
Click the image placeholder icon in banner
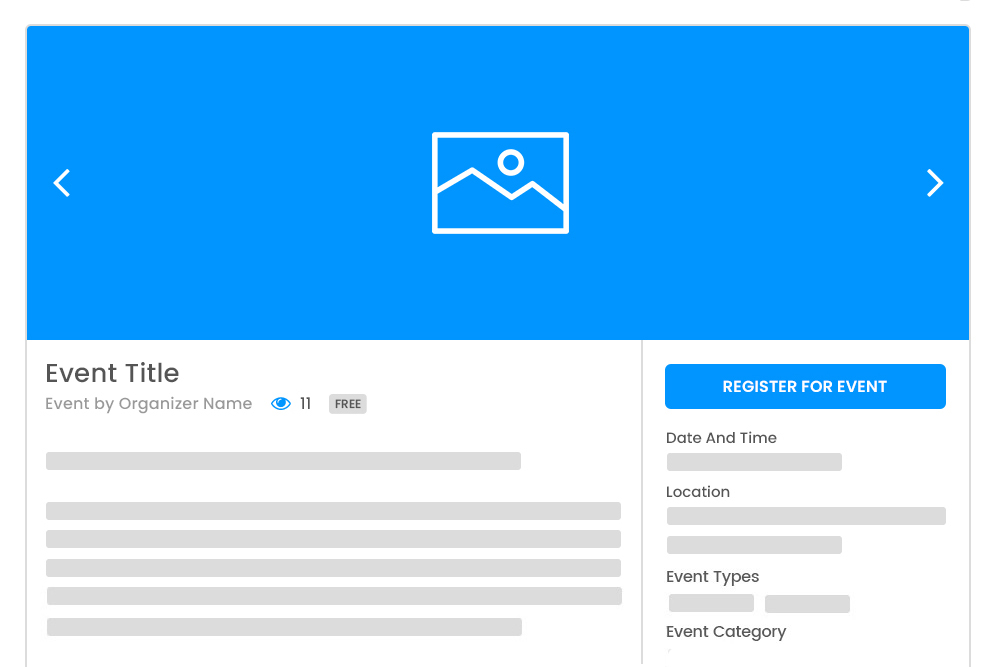click(500, 183)
